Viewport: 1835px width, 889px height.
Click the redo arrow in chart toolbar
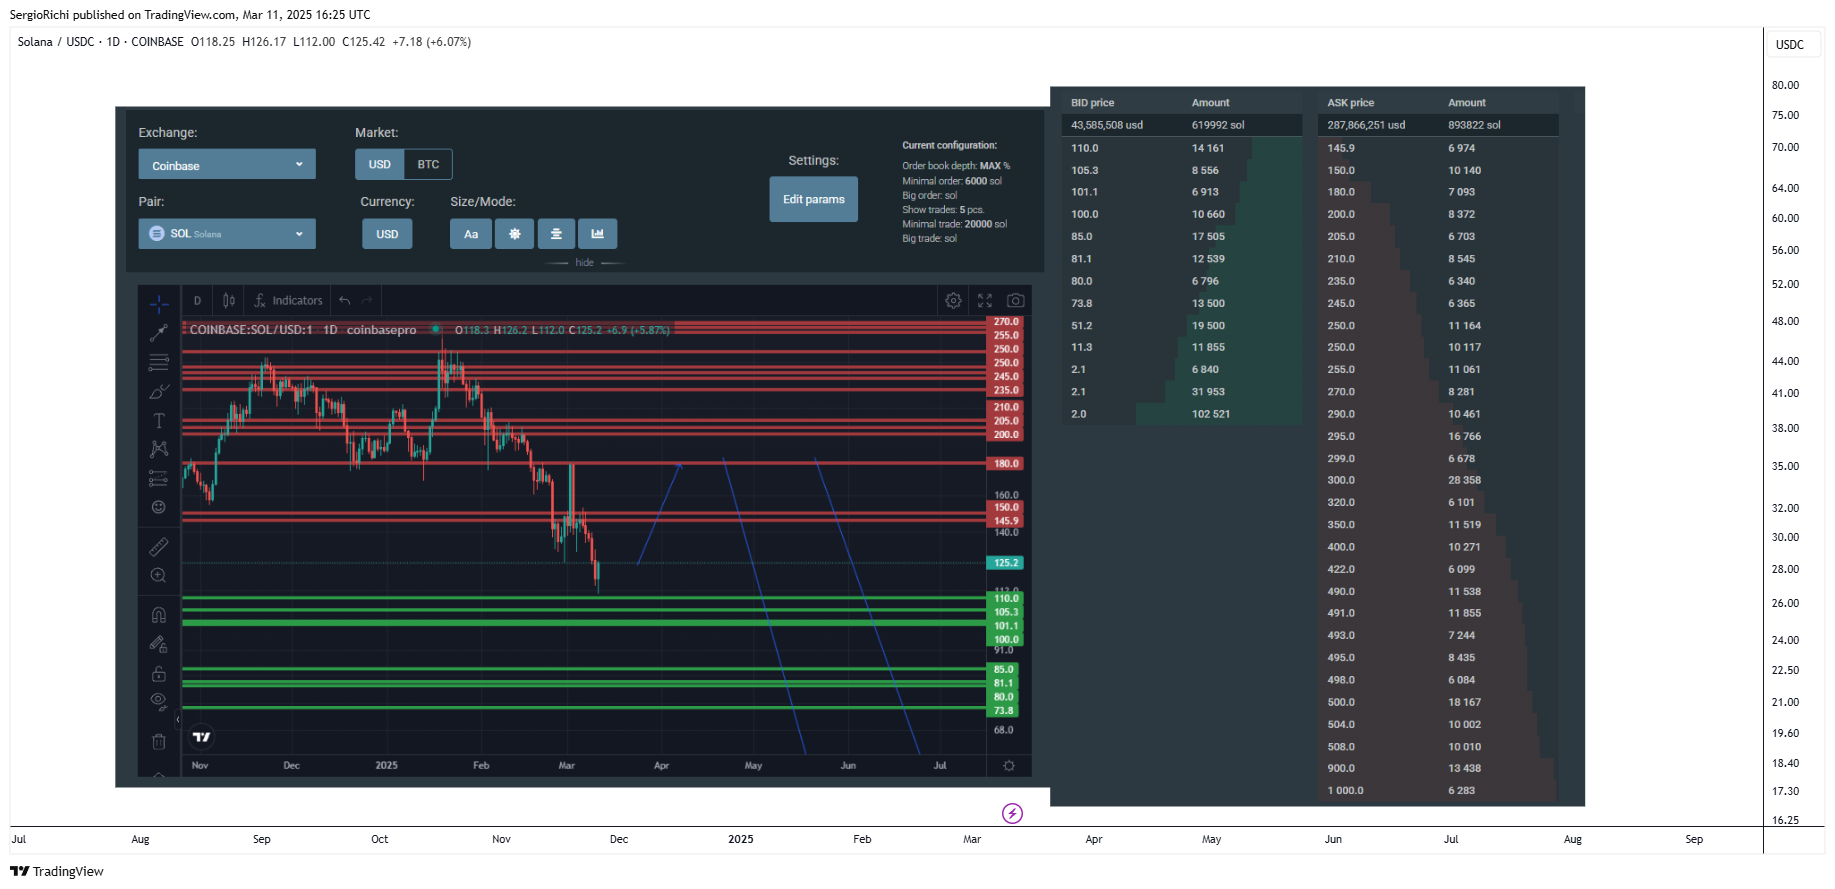point(367,300)
